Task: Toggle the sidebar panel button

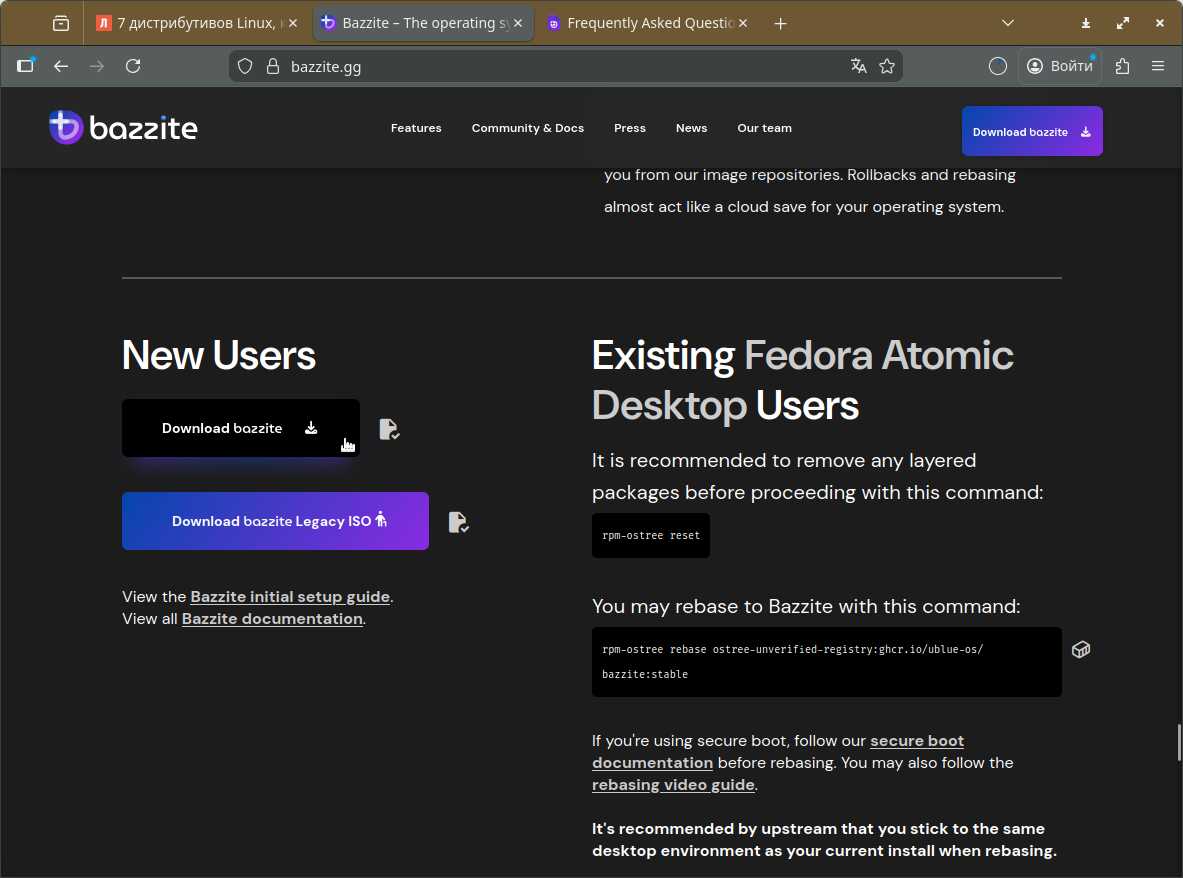Action: (x=26, y=66)
